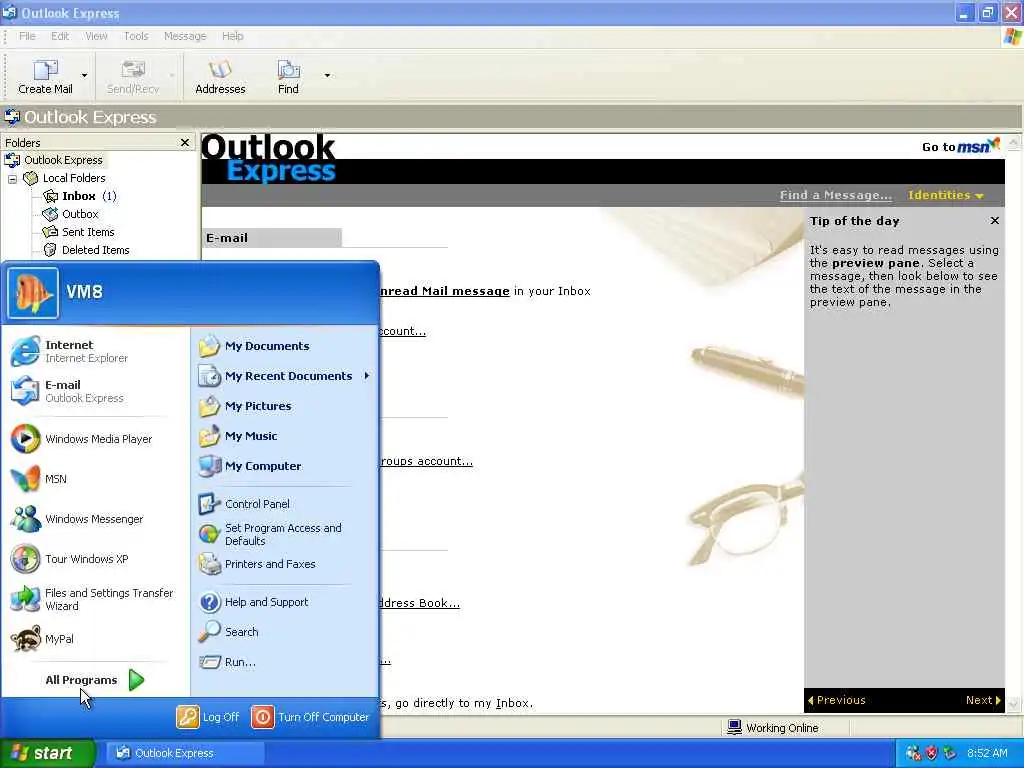Open the File menu
The width and height of the screenshot is (1024, 768).
click(x=27, y=36)
